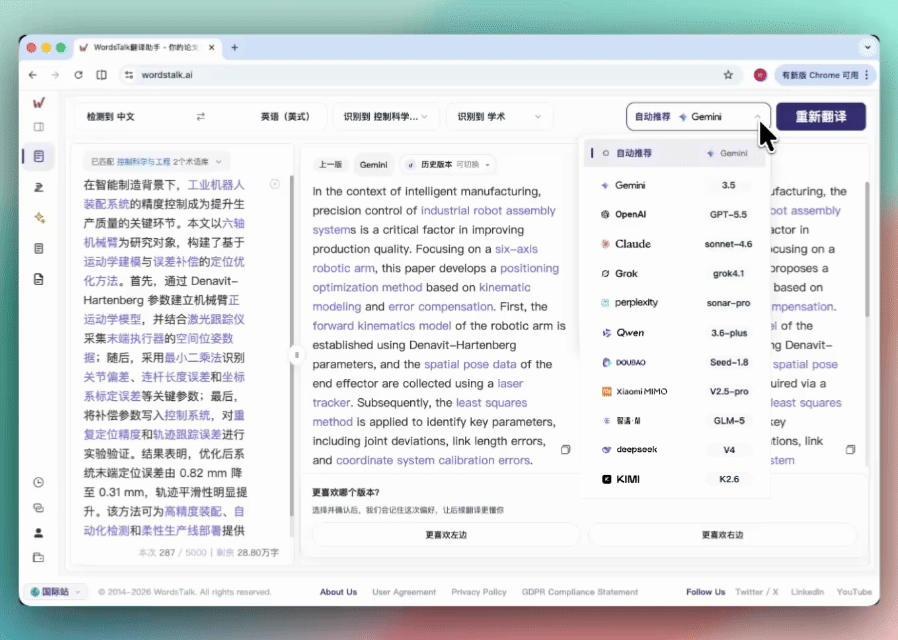Open the Privacy Policy link

(479, 592)
